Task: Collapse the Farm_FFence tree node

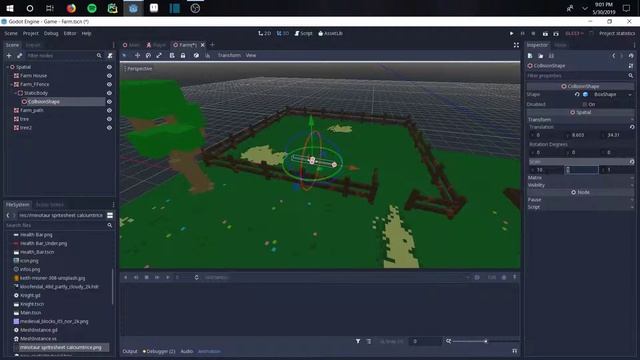Action: pyautogui.click(x=11, y=84)
